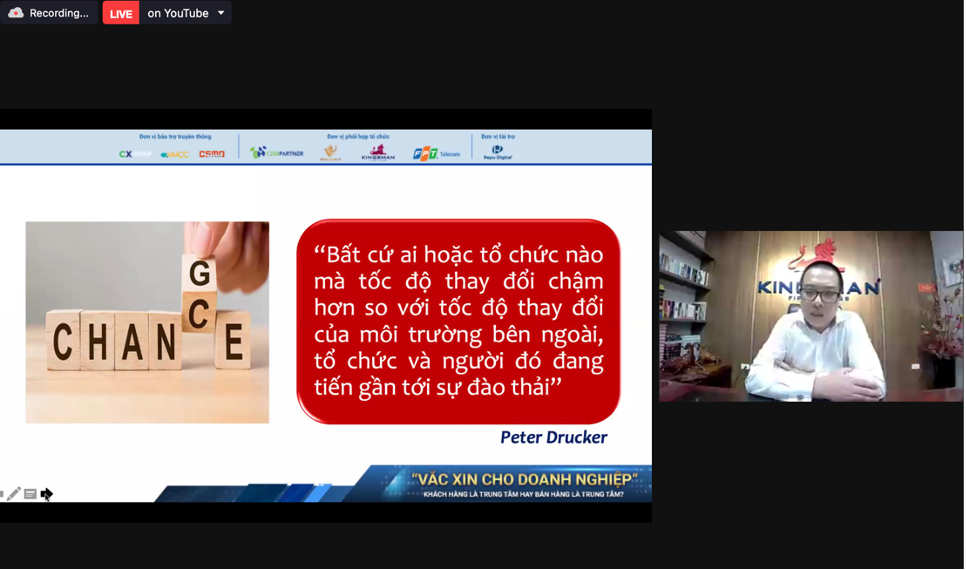Click the CHANGE wooden blocks image
The image size is (966, 570).
147,322
